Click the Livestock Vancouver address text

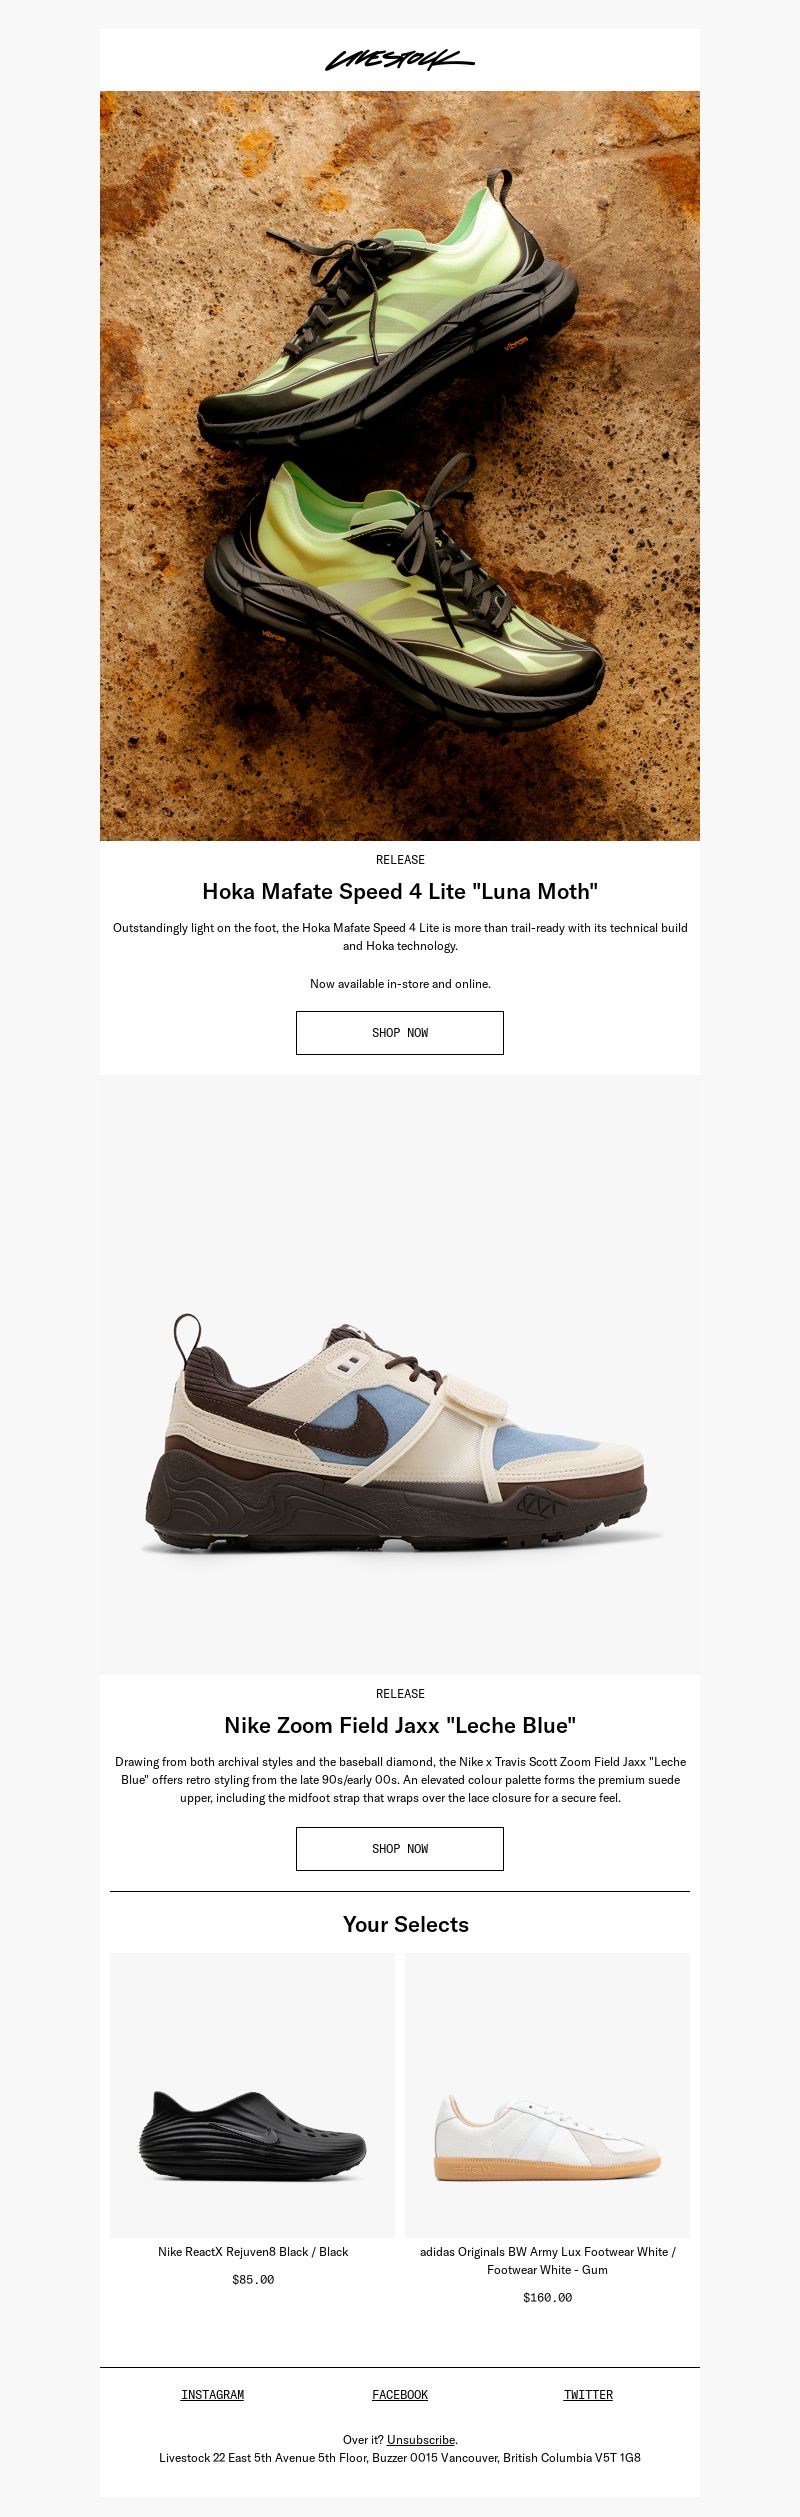coord(400,2458)
